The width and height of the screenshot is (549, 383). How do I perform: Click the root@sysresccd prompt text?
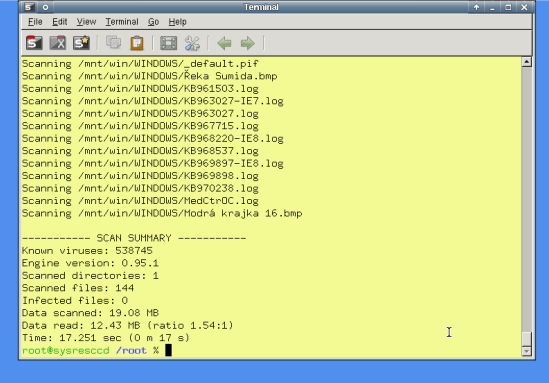[65, 350]
